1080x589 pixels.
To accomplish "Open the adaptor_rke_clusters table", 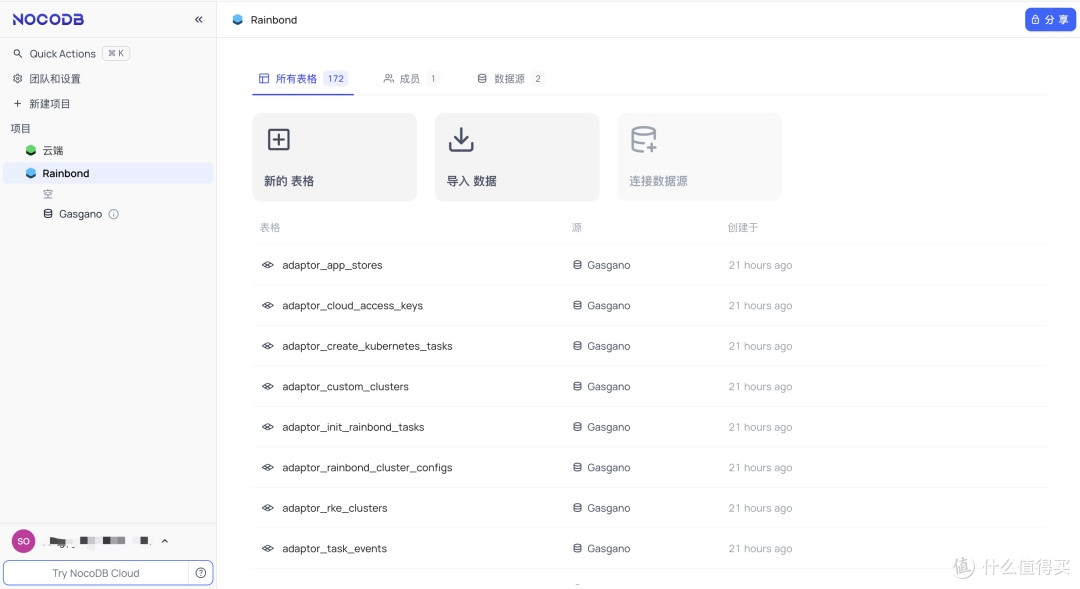I will coord(335,508).
